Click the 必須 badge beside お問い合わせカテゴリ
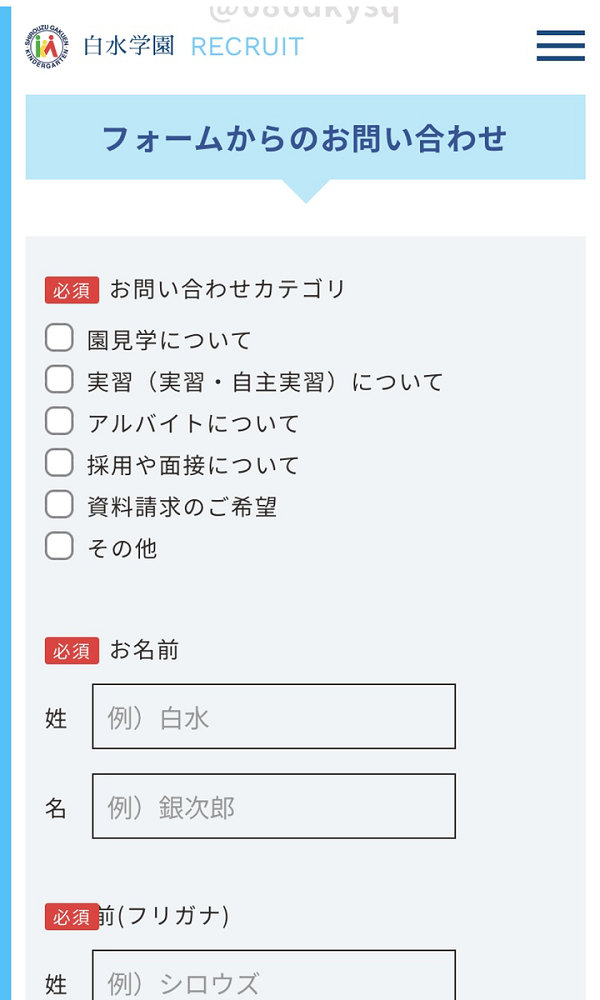Screen dimensions: 600x1000 tap(72, 290)
